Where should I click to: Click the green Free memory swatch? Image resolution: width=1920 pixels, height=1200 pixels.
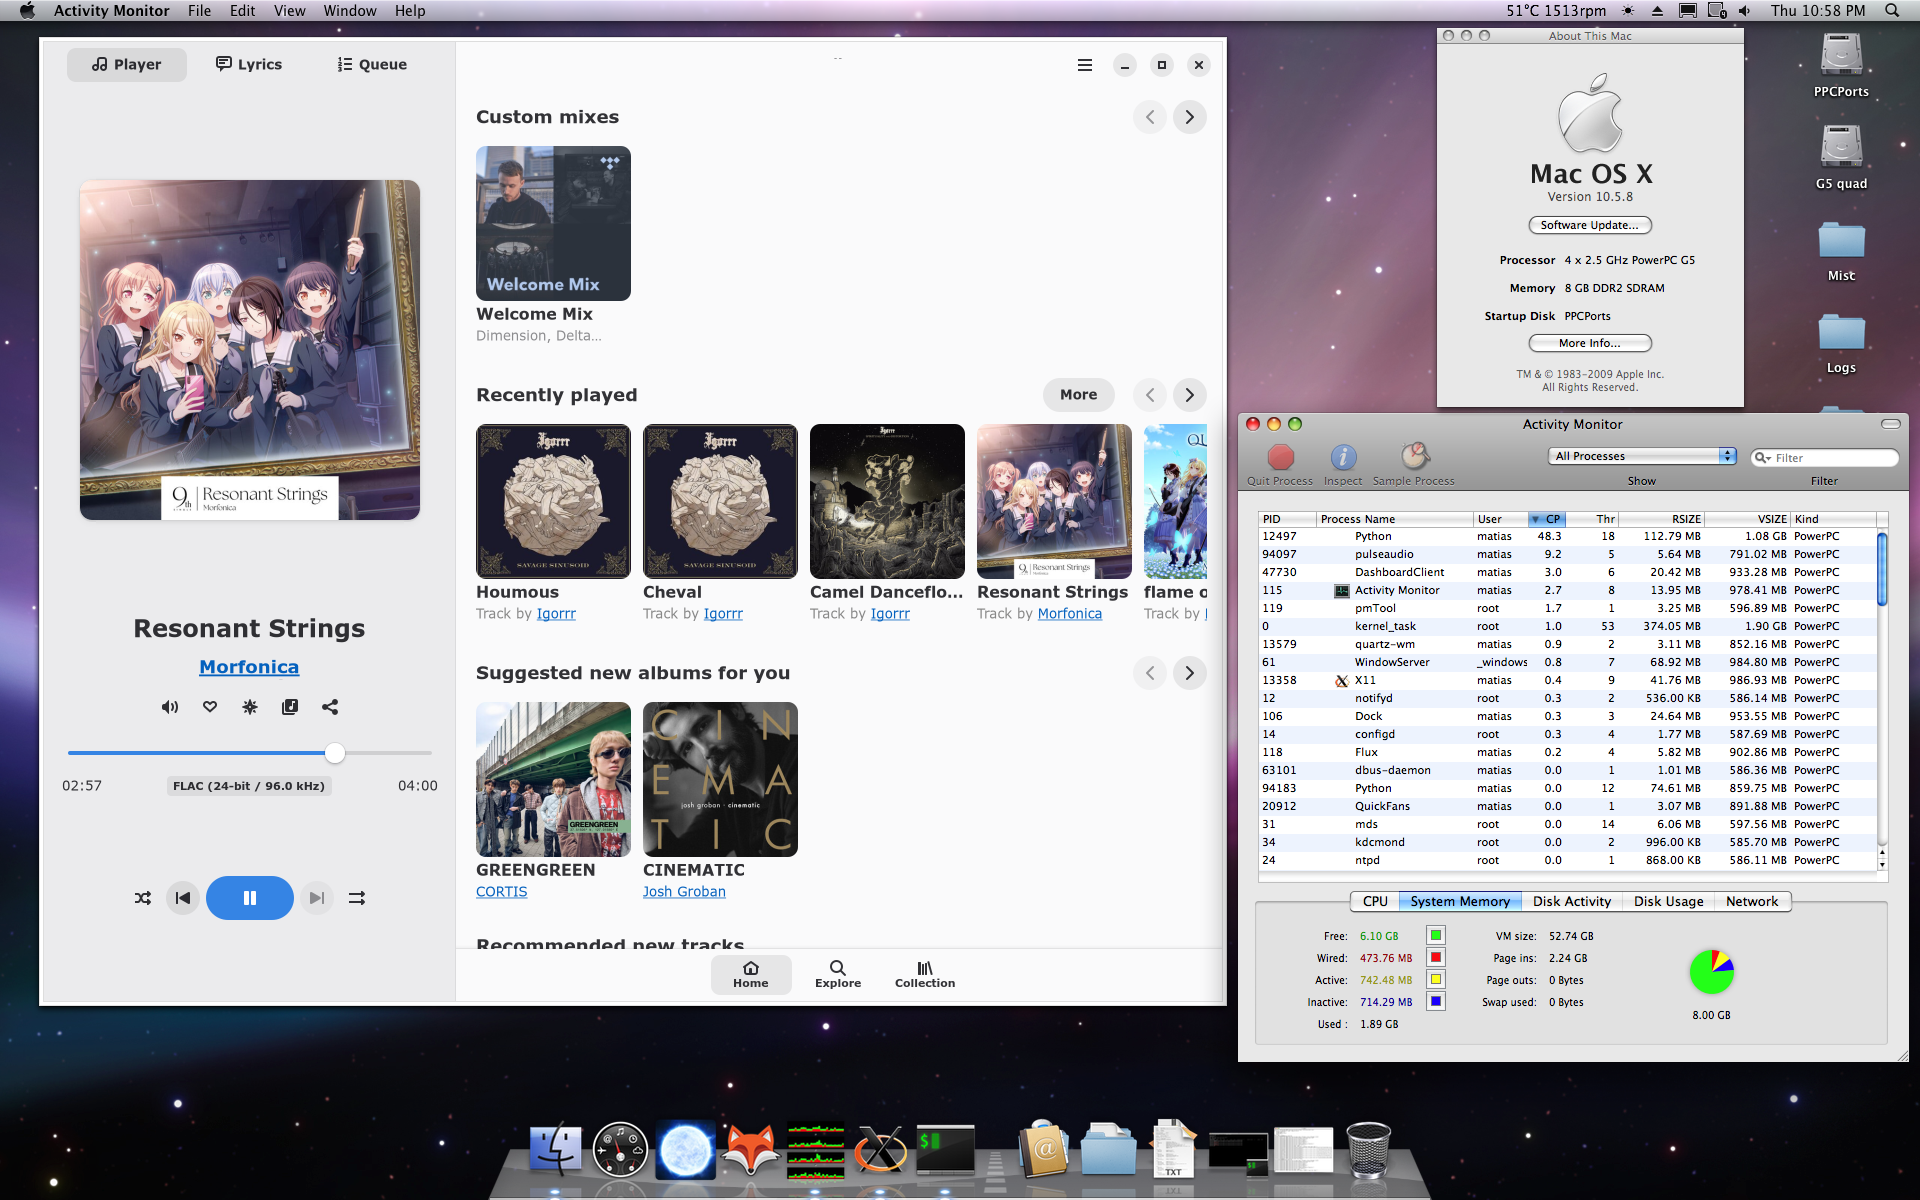point(1436,936)
